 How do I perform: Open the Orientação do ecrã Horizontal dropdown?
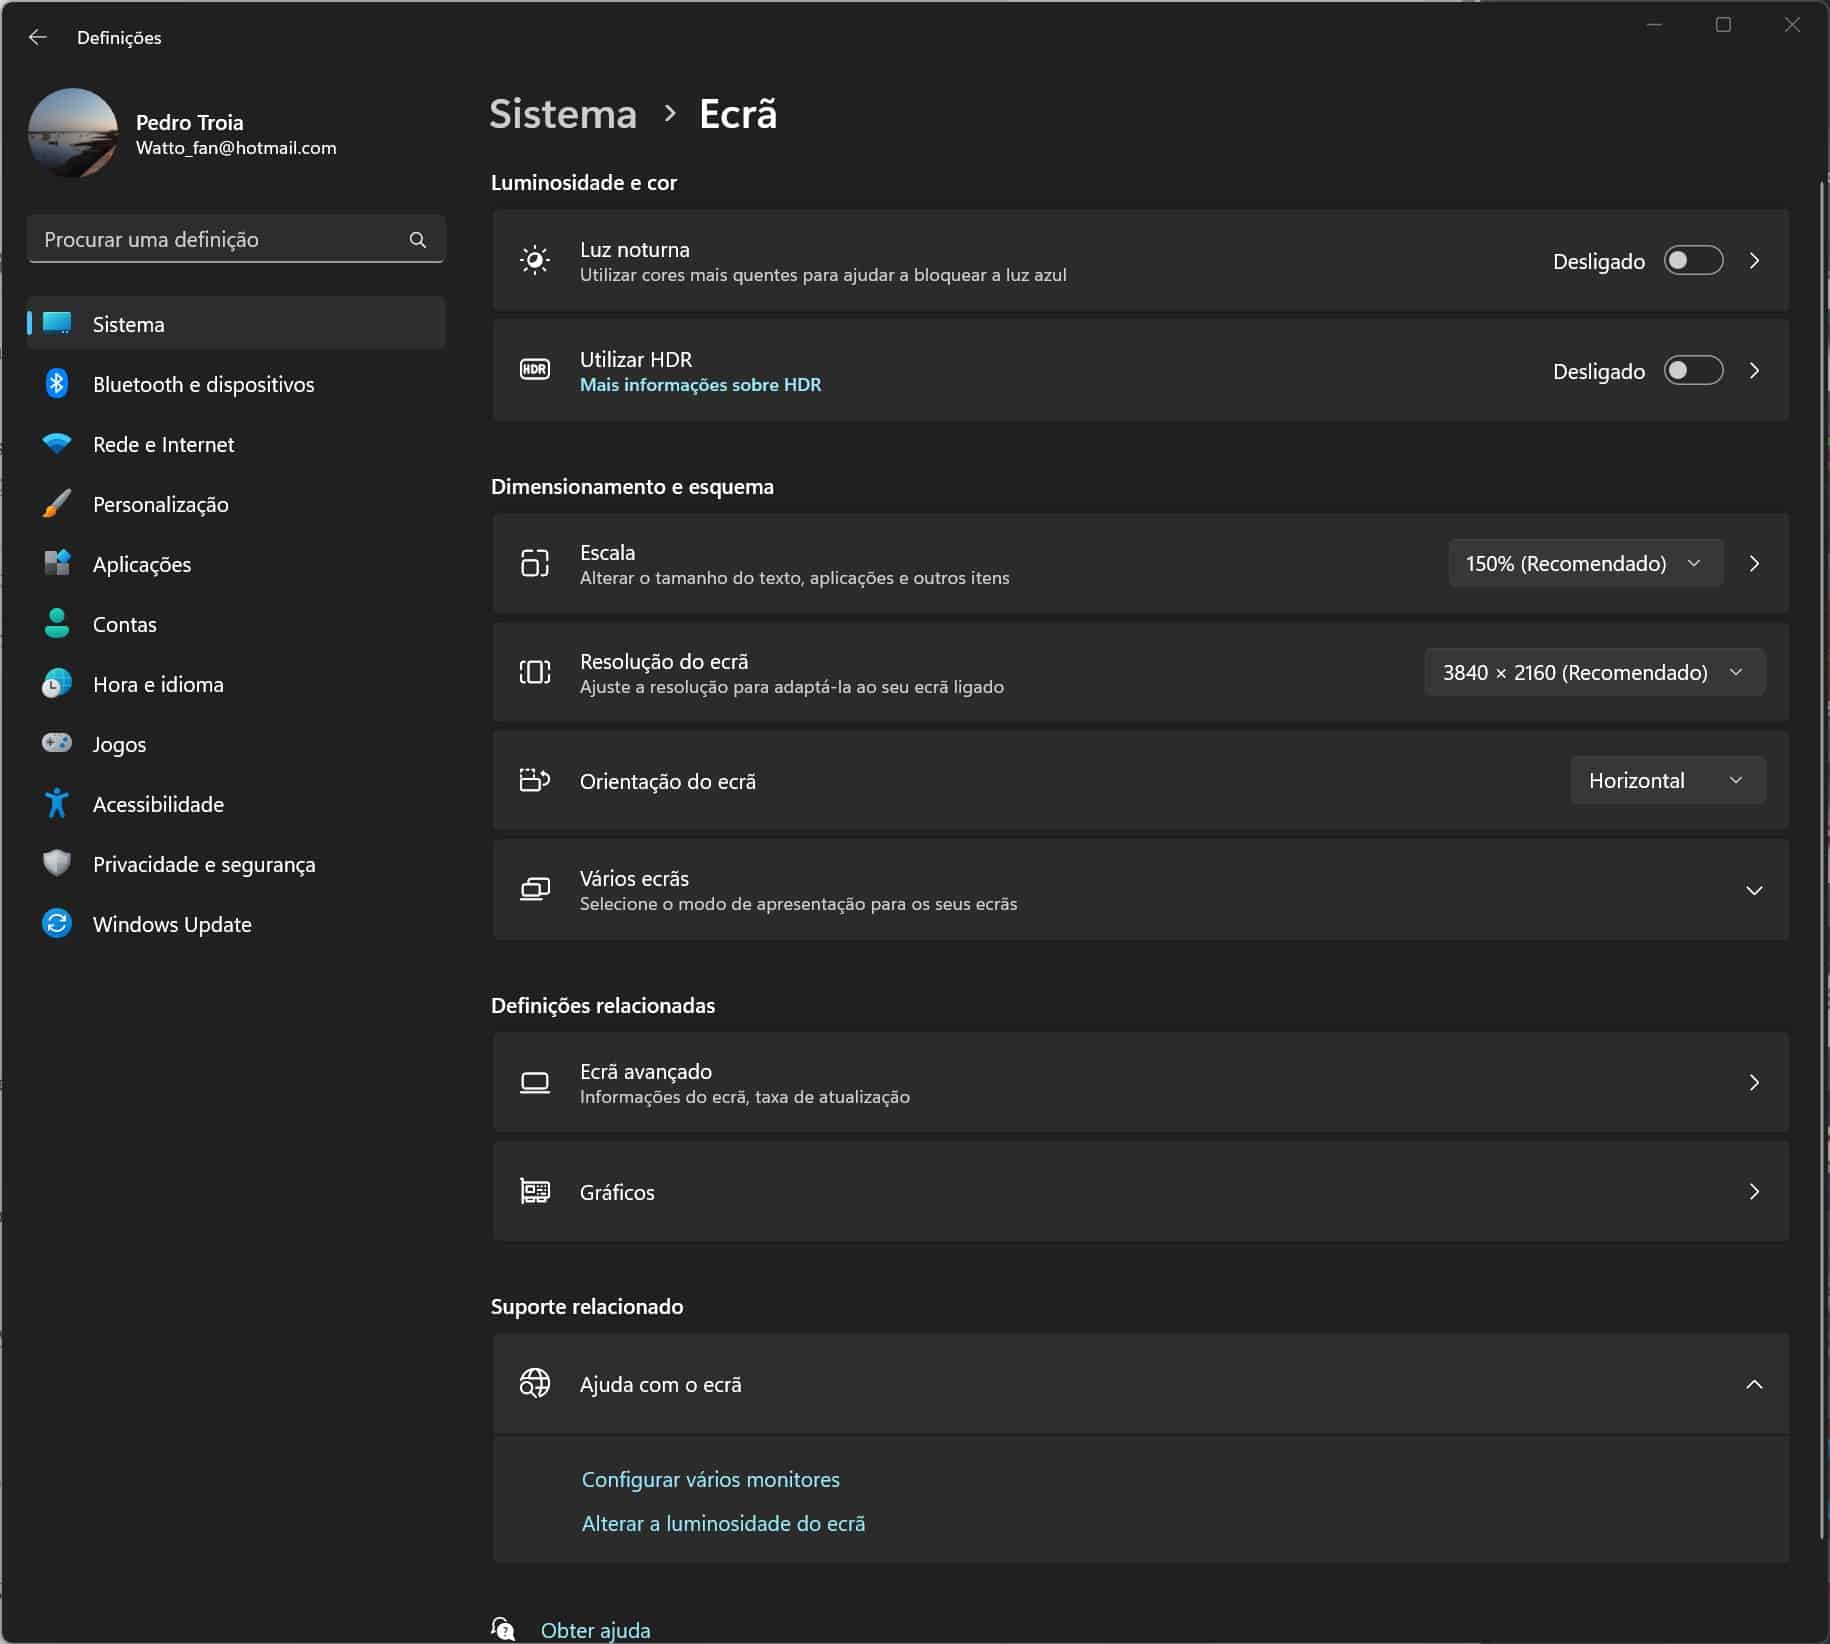(x=1666, y=780)
